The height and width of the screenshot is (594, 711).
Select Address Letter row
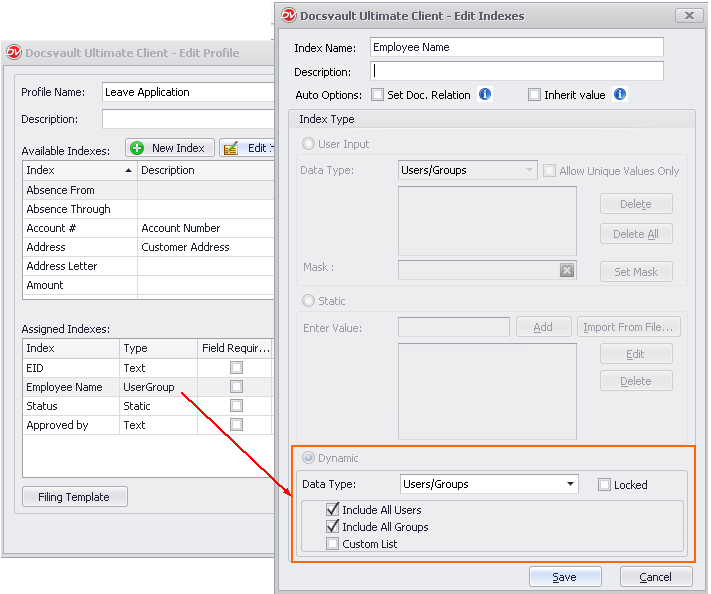[148, 266]
